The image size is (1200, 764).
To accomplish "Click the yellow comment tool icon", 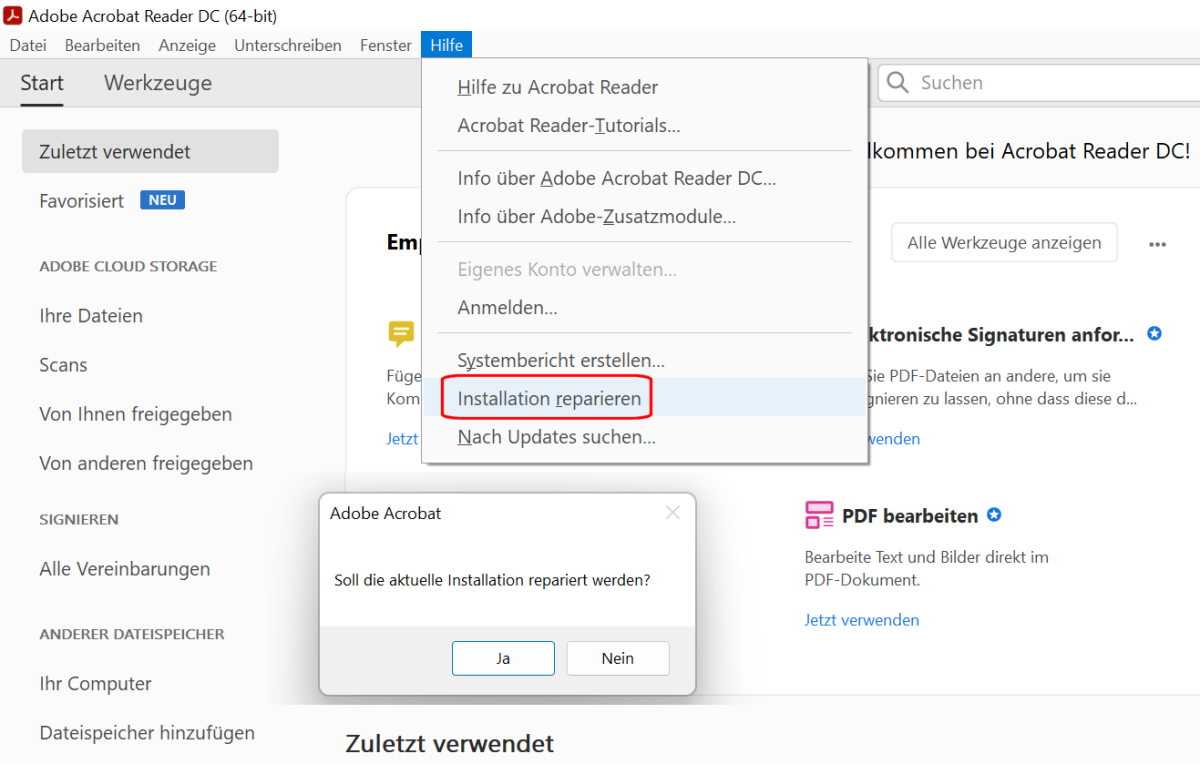I will pos(401,334).
